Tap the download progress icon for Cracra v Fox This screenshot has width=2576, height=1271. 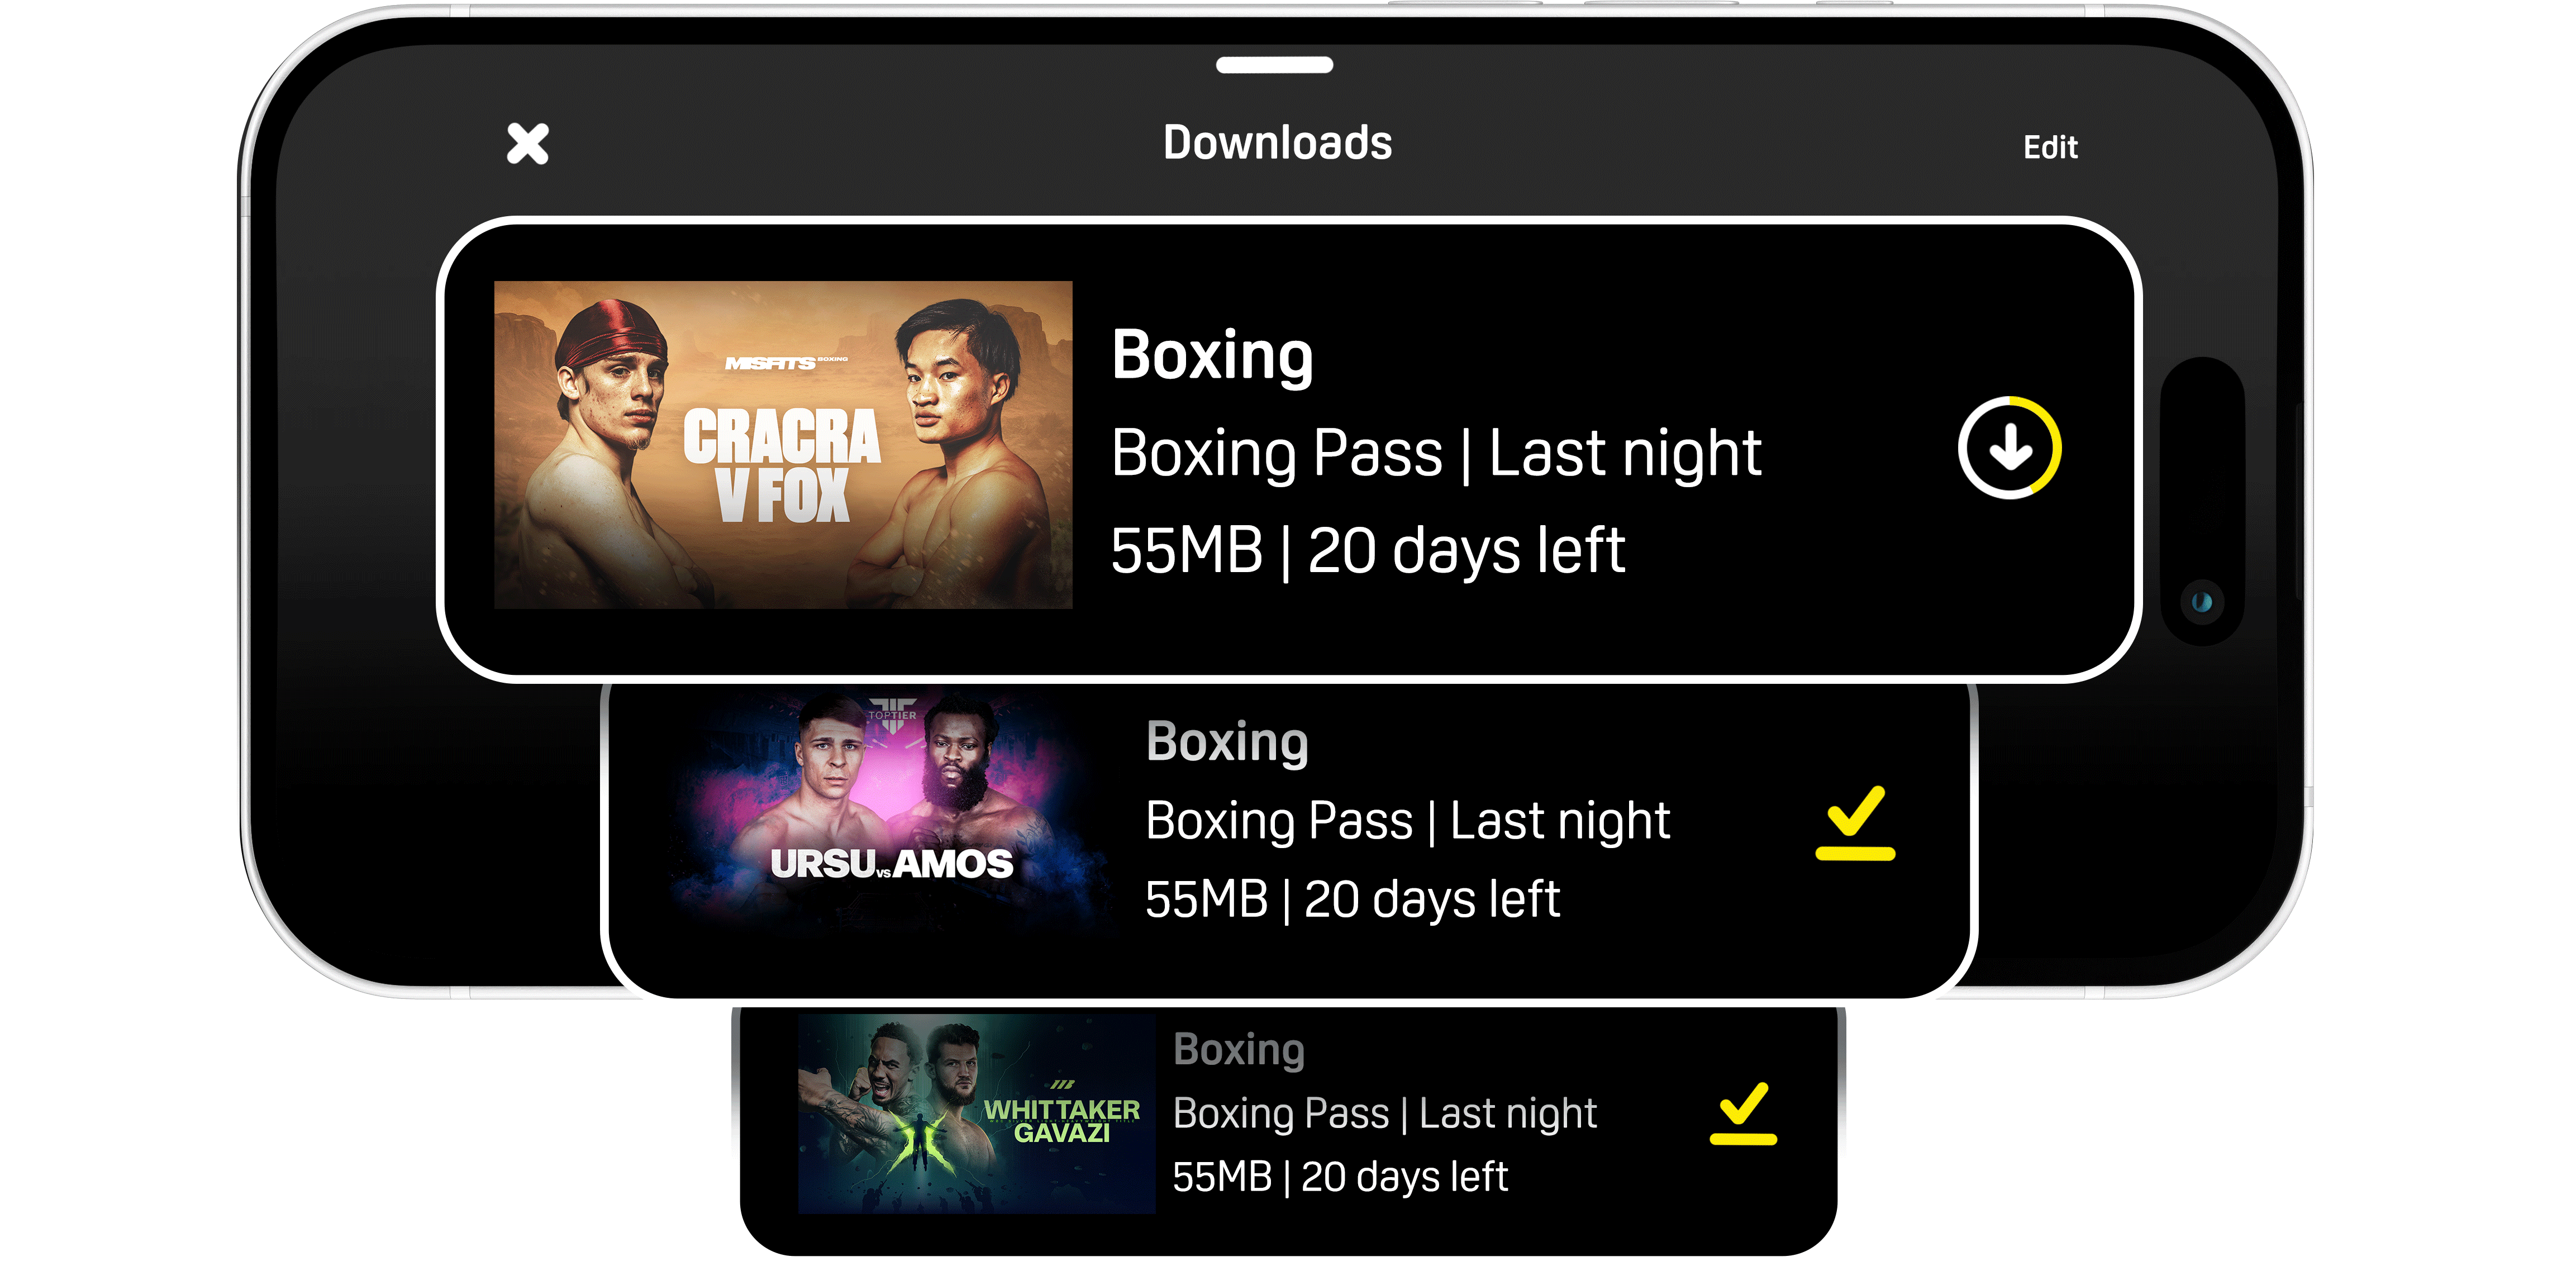(2009, 447)
